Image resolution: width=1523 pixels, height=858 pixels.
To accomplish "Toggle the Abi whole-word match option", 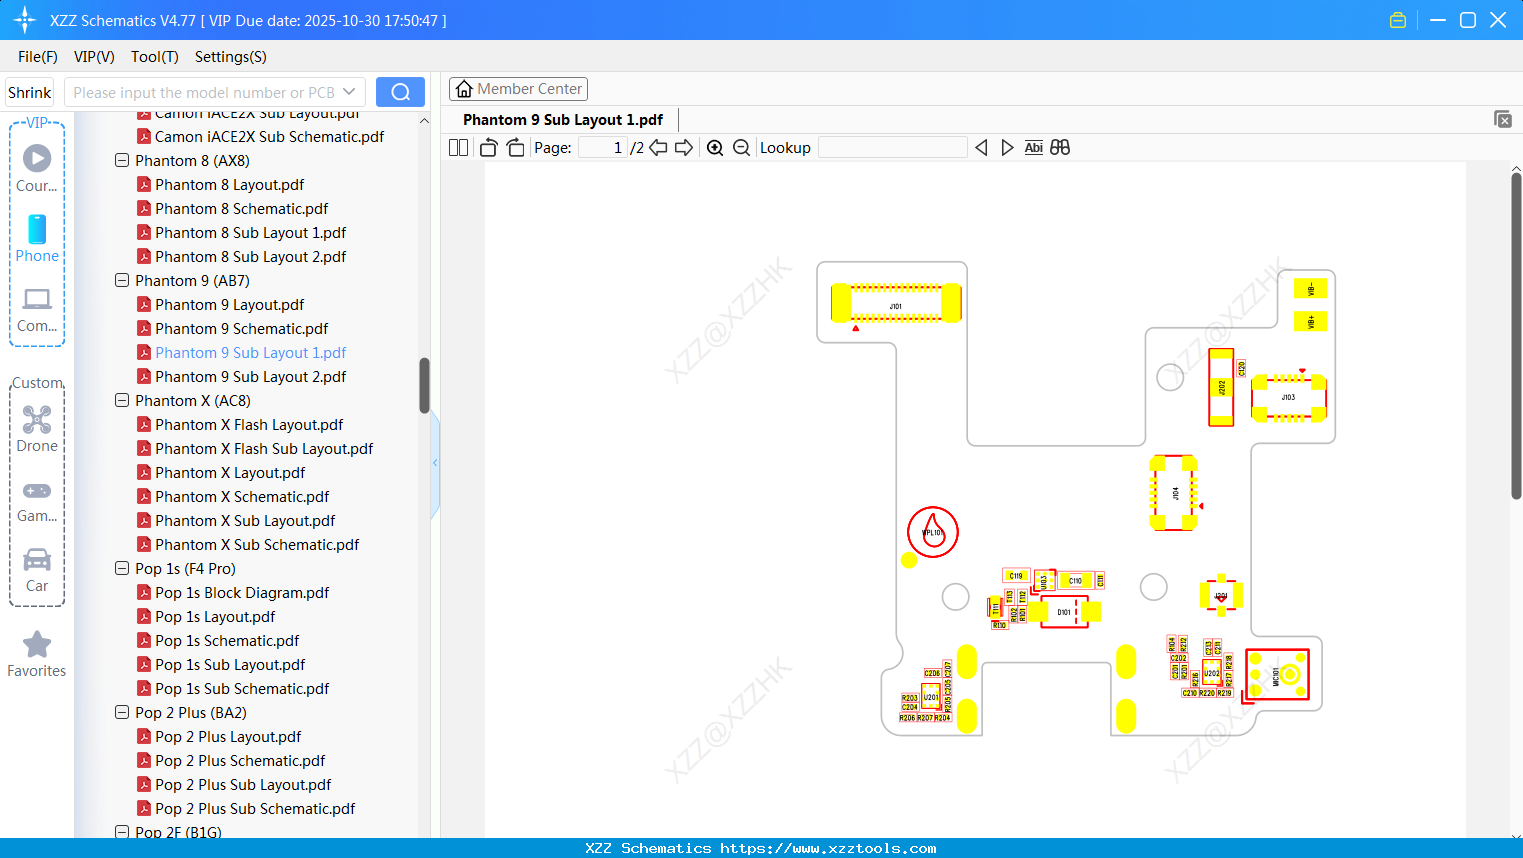I will click(1034, 148).
